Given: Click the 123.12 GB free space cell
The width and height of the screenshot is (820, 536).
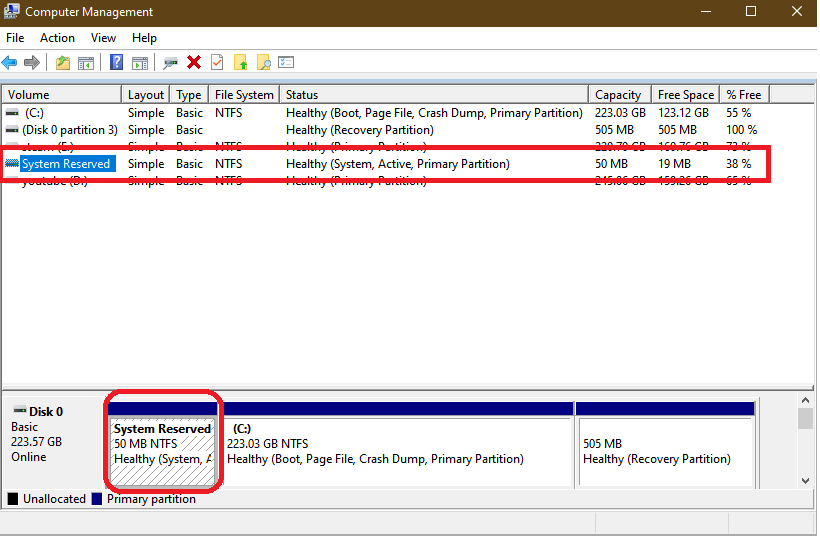Looking at the screenshot, I should [x=683, y=113].
